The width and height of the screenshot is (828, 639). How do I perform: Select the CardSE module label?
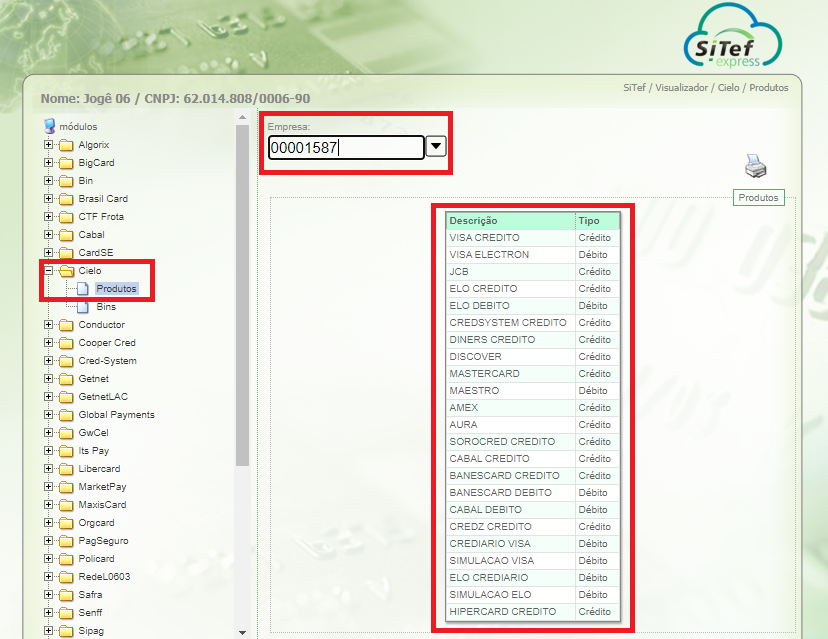96,252
